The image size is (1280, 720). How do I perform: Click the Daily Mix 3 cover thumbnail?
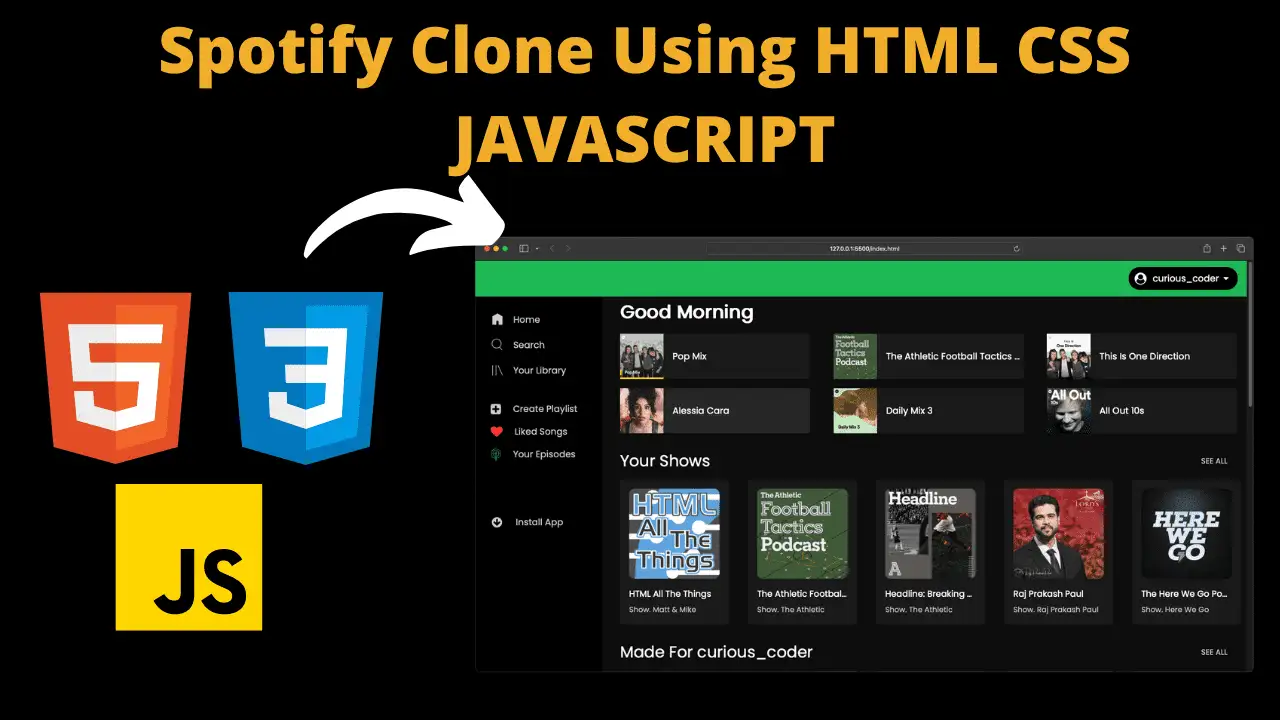click(856, 410)
